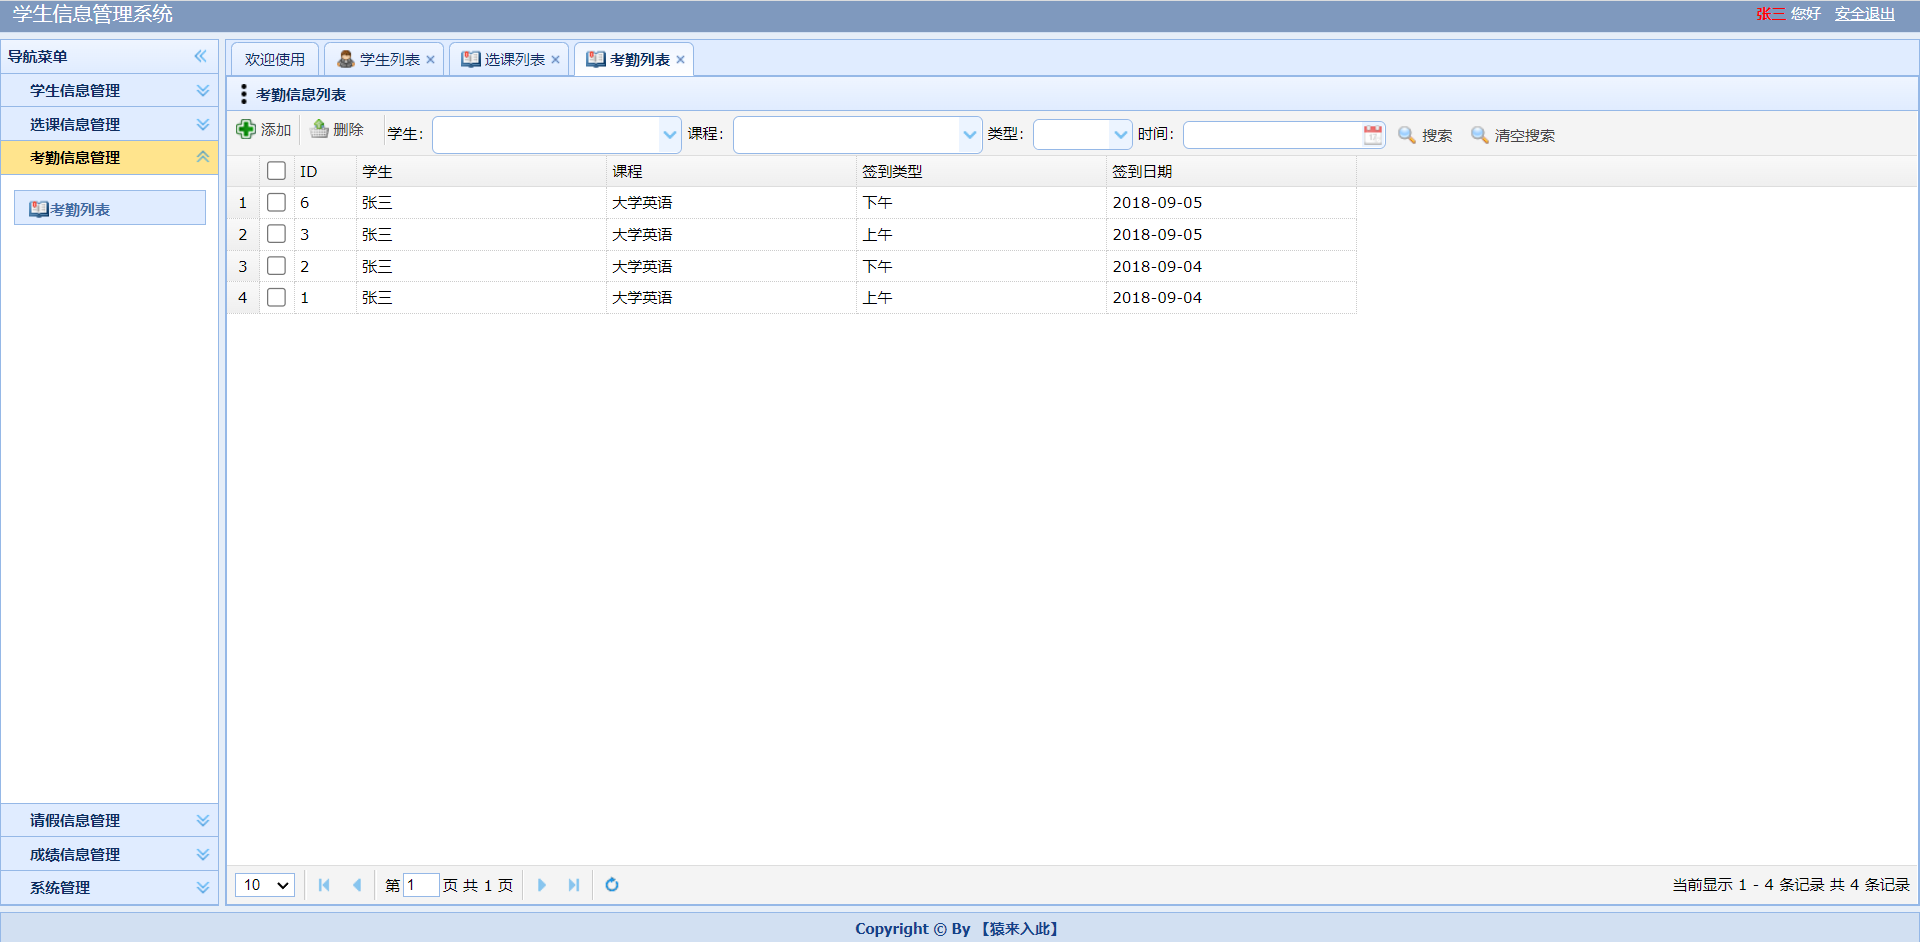Image resolution: width=1920 pixels, height=942 pixels.
Task: Click the 安全退出 logout link
Action: point(1865,14)
